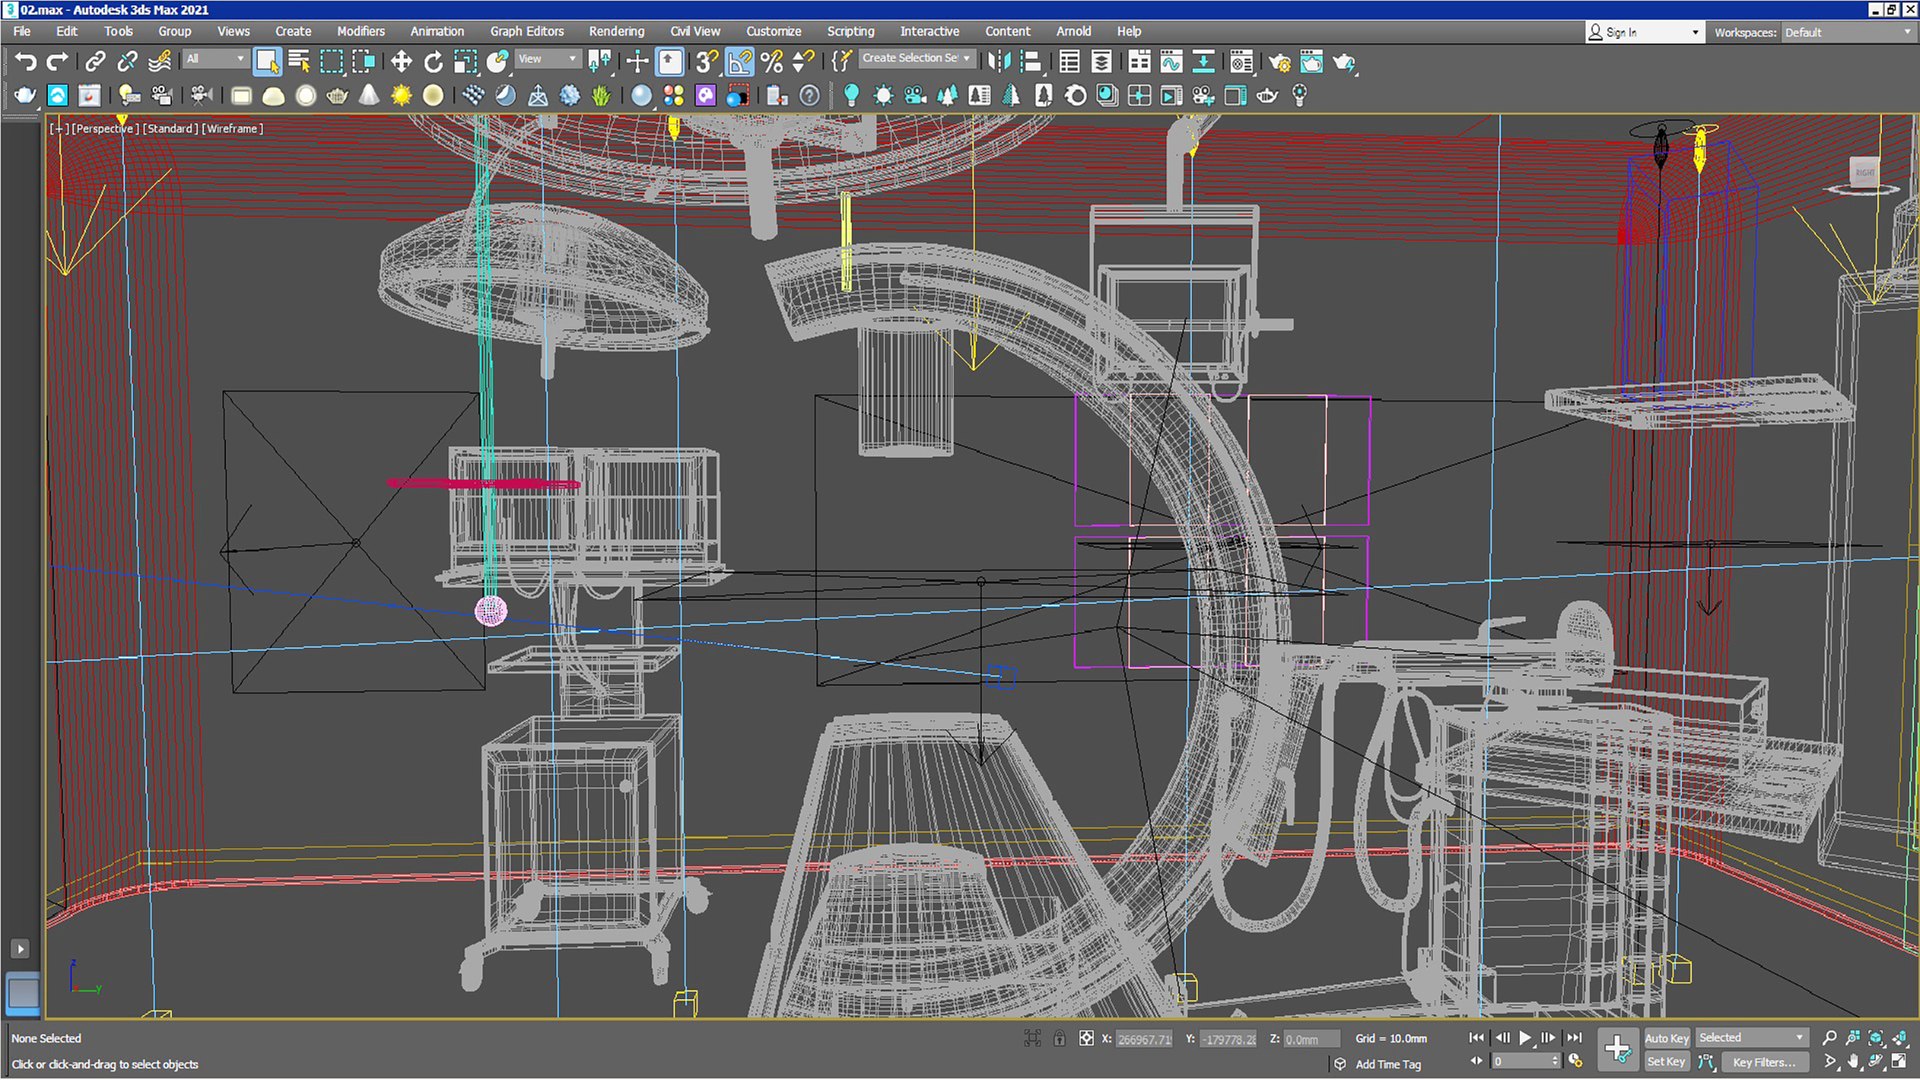
Task: Click the sun-shaped light icon
Action: [x=401, y=95]
